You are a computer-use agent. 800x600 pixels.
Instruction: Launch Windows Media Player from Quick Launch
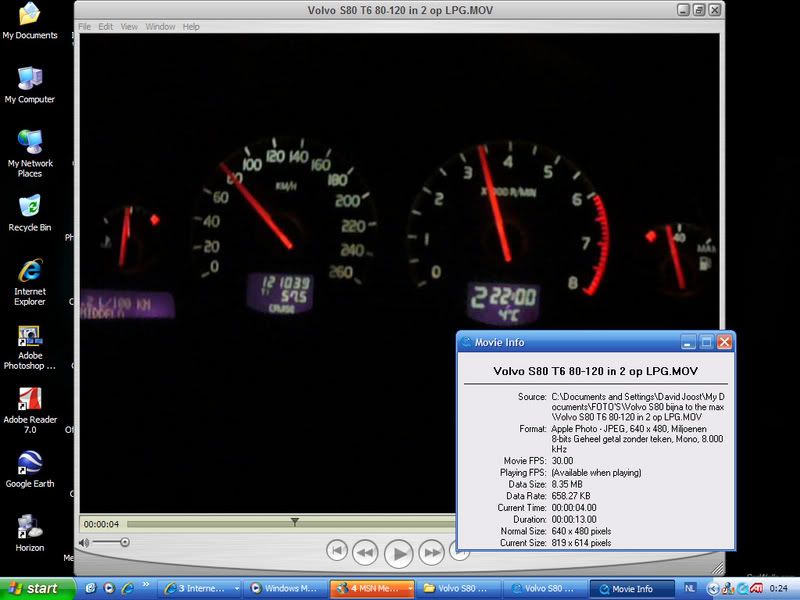click(109, 588)
